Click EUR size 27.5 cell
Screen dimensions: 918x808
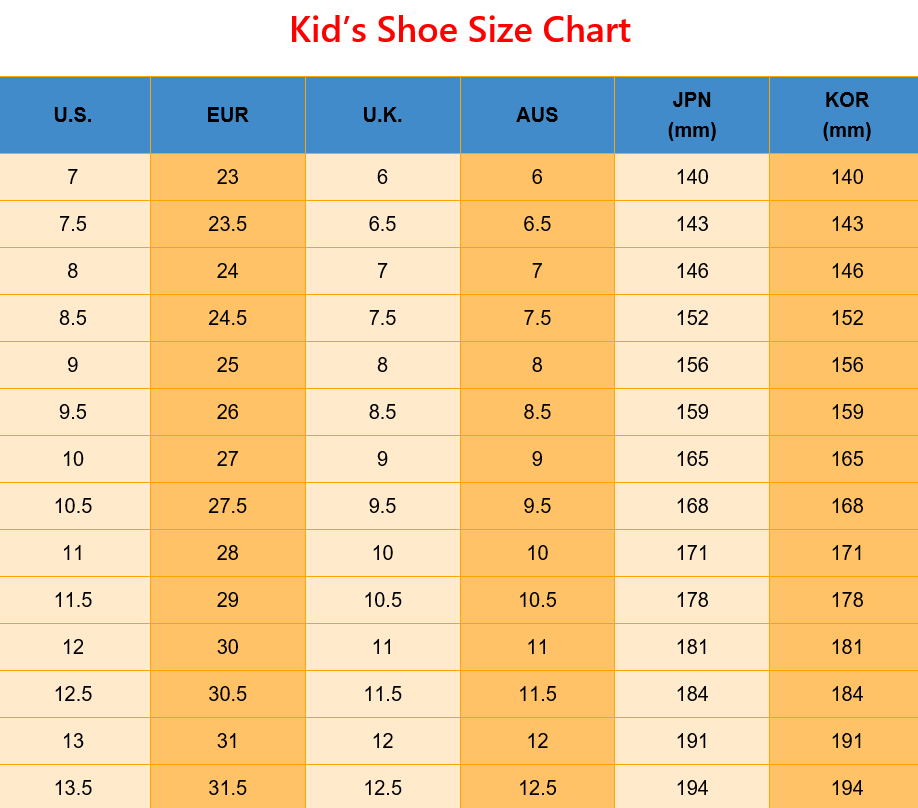click(228, 506)
